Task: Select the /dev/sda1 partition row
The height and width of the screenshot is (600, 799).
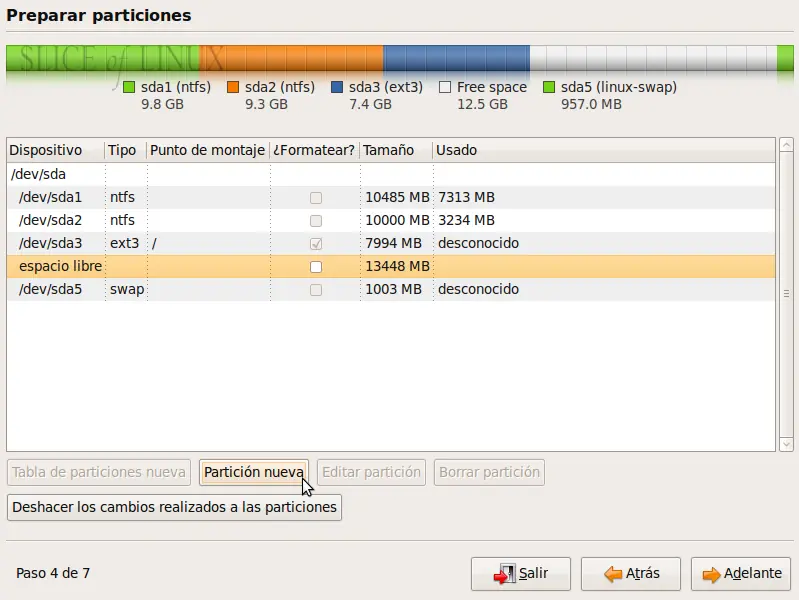Action: [391, 197]
